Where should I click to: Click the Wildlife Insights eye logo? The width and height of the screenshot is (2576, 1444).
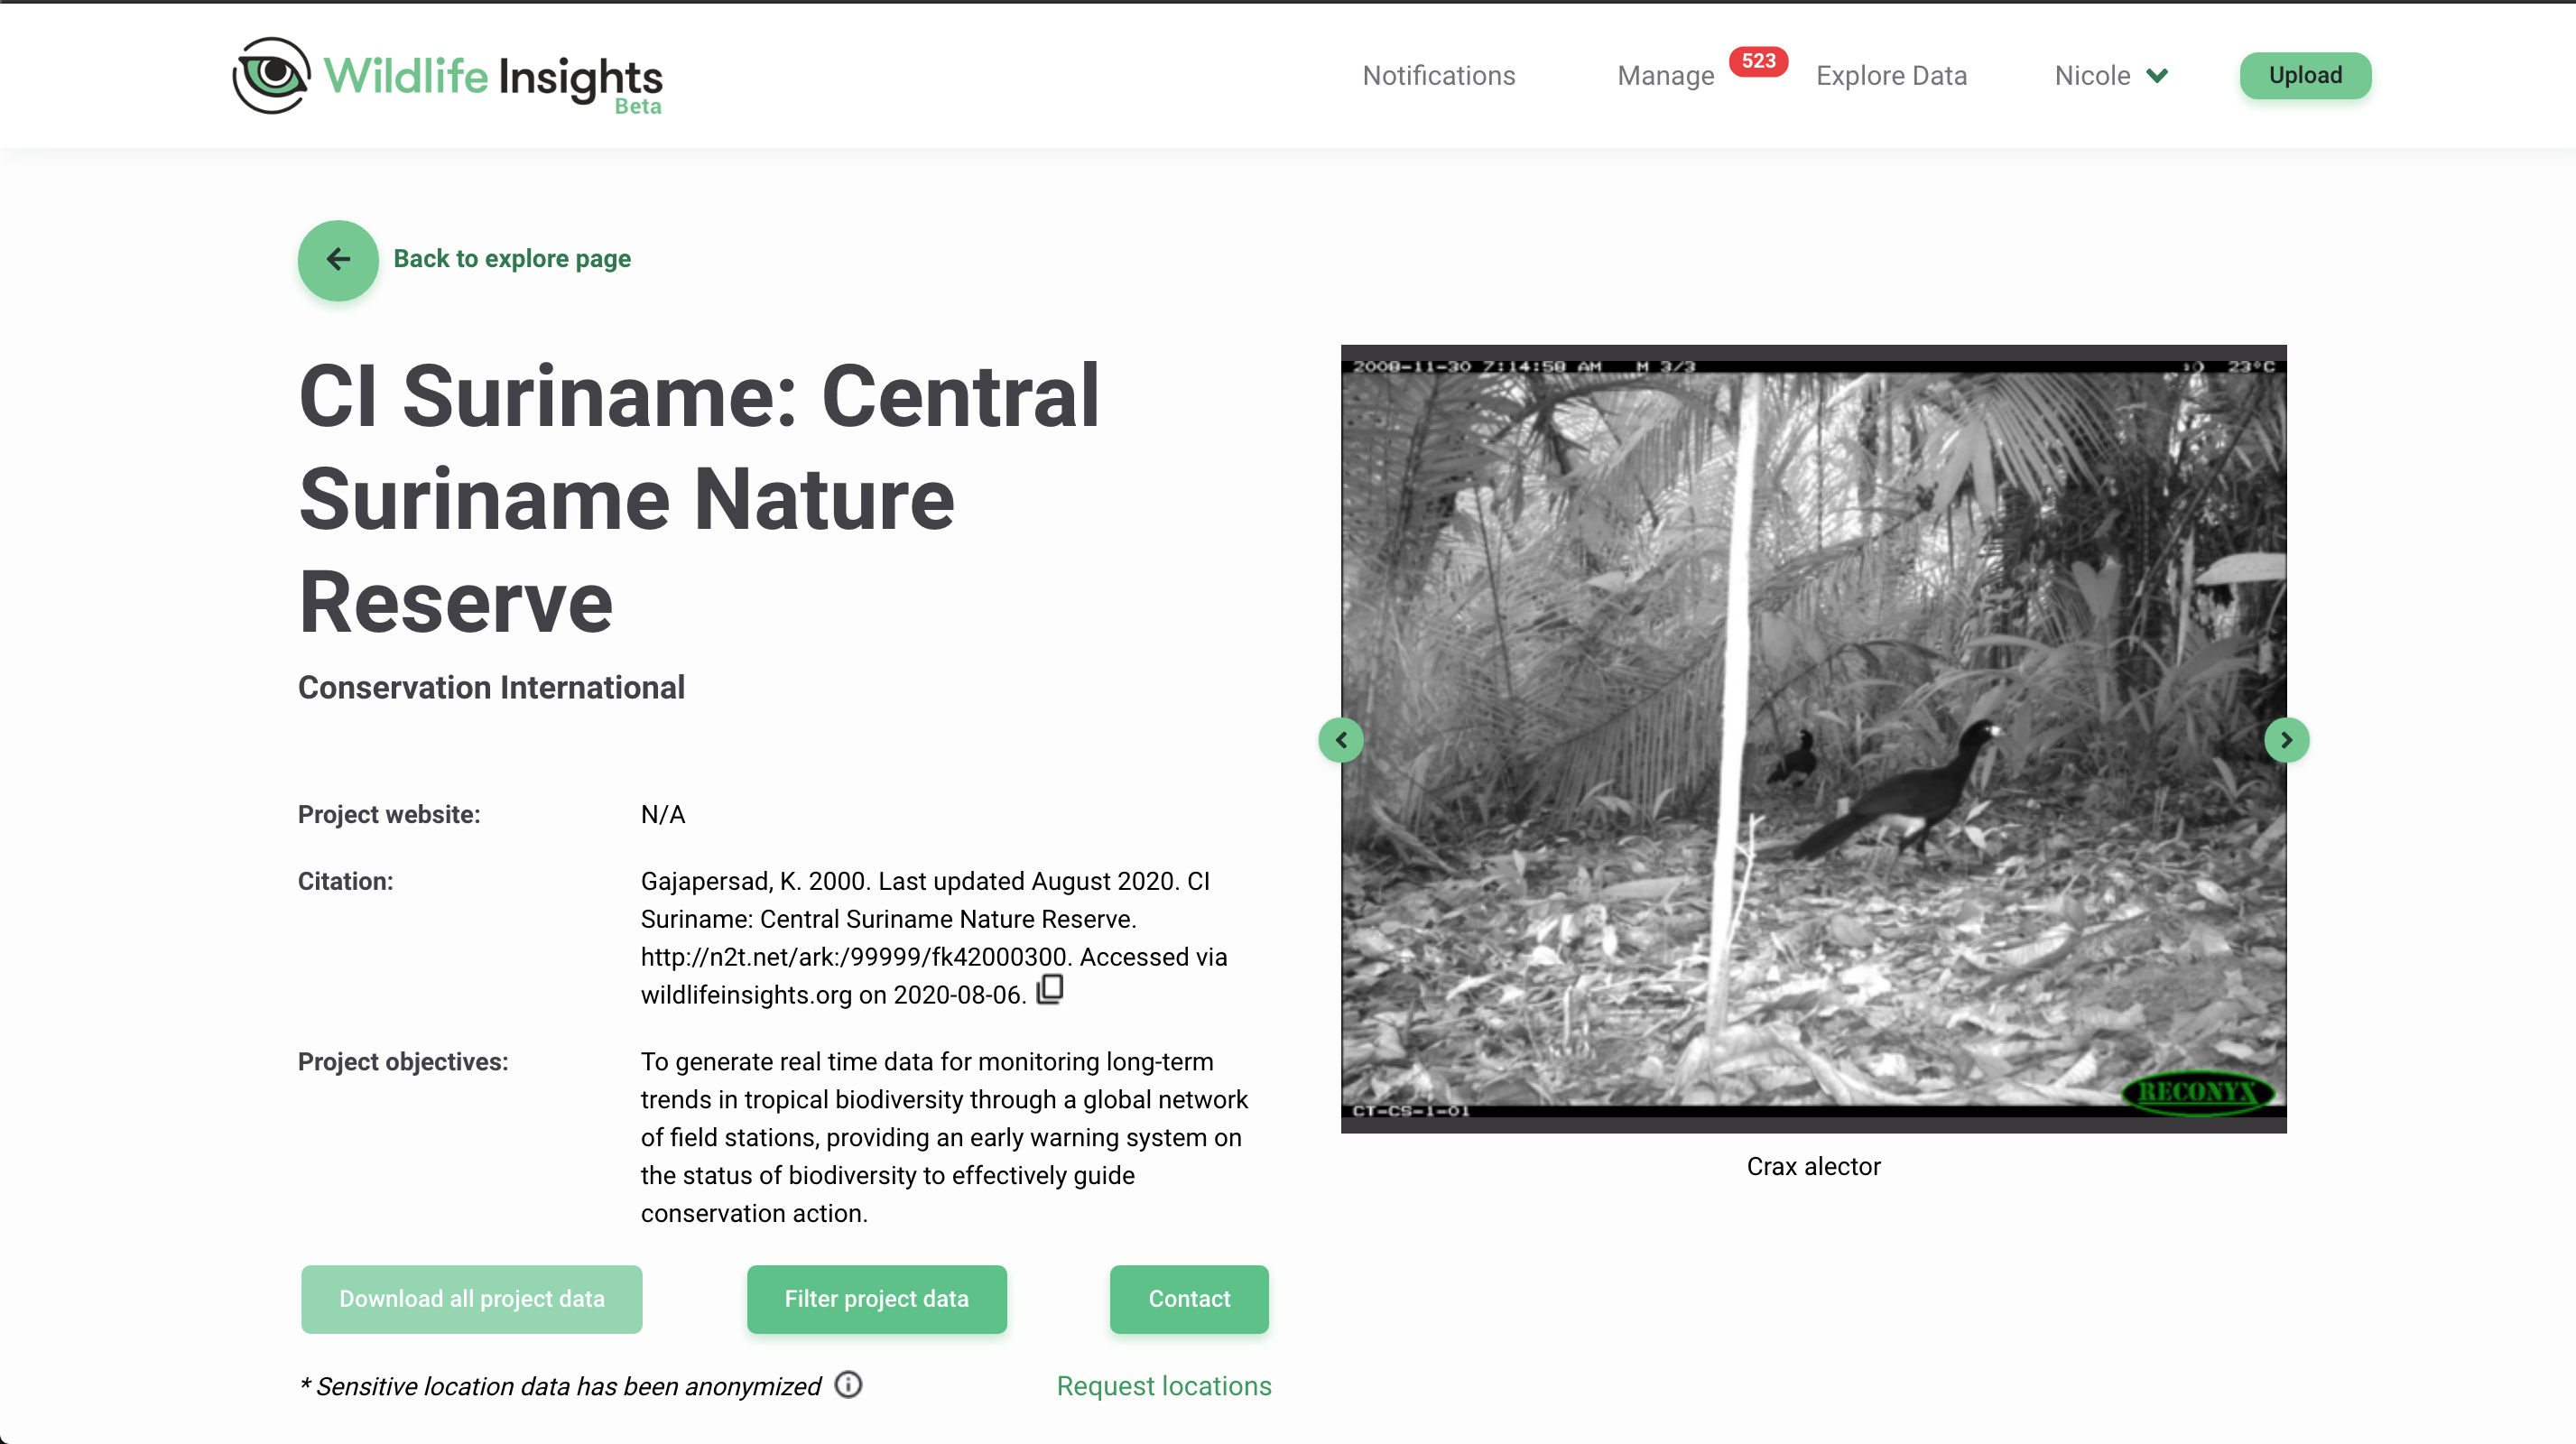(x=271, y=76)
